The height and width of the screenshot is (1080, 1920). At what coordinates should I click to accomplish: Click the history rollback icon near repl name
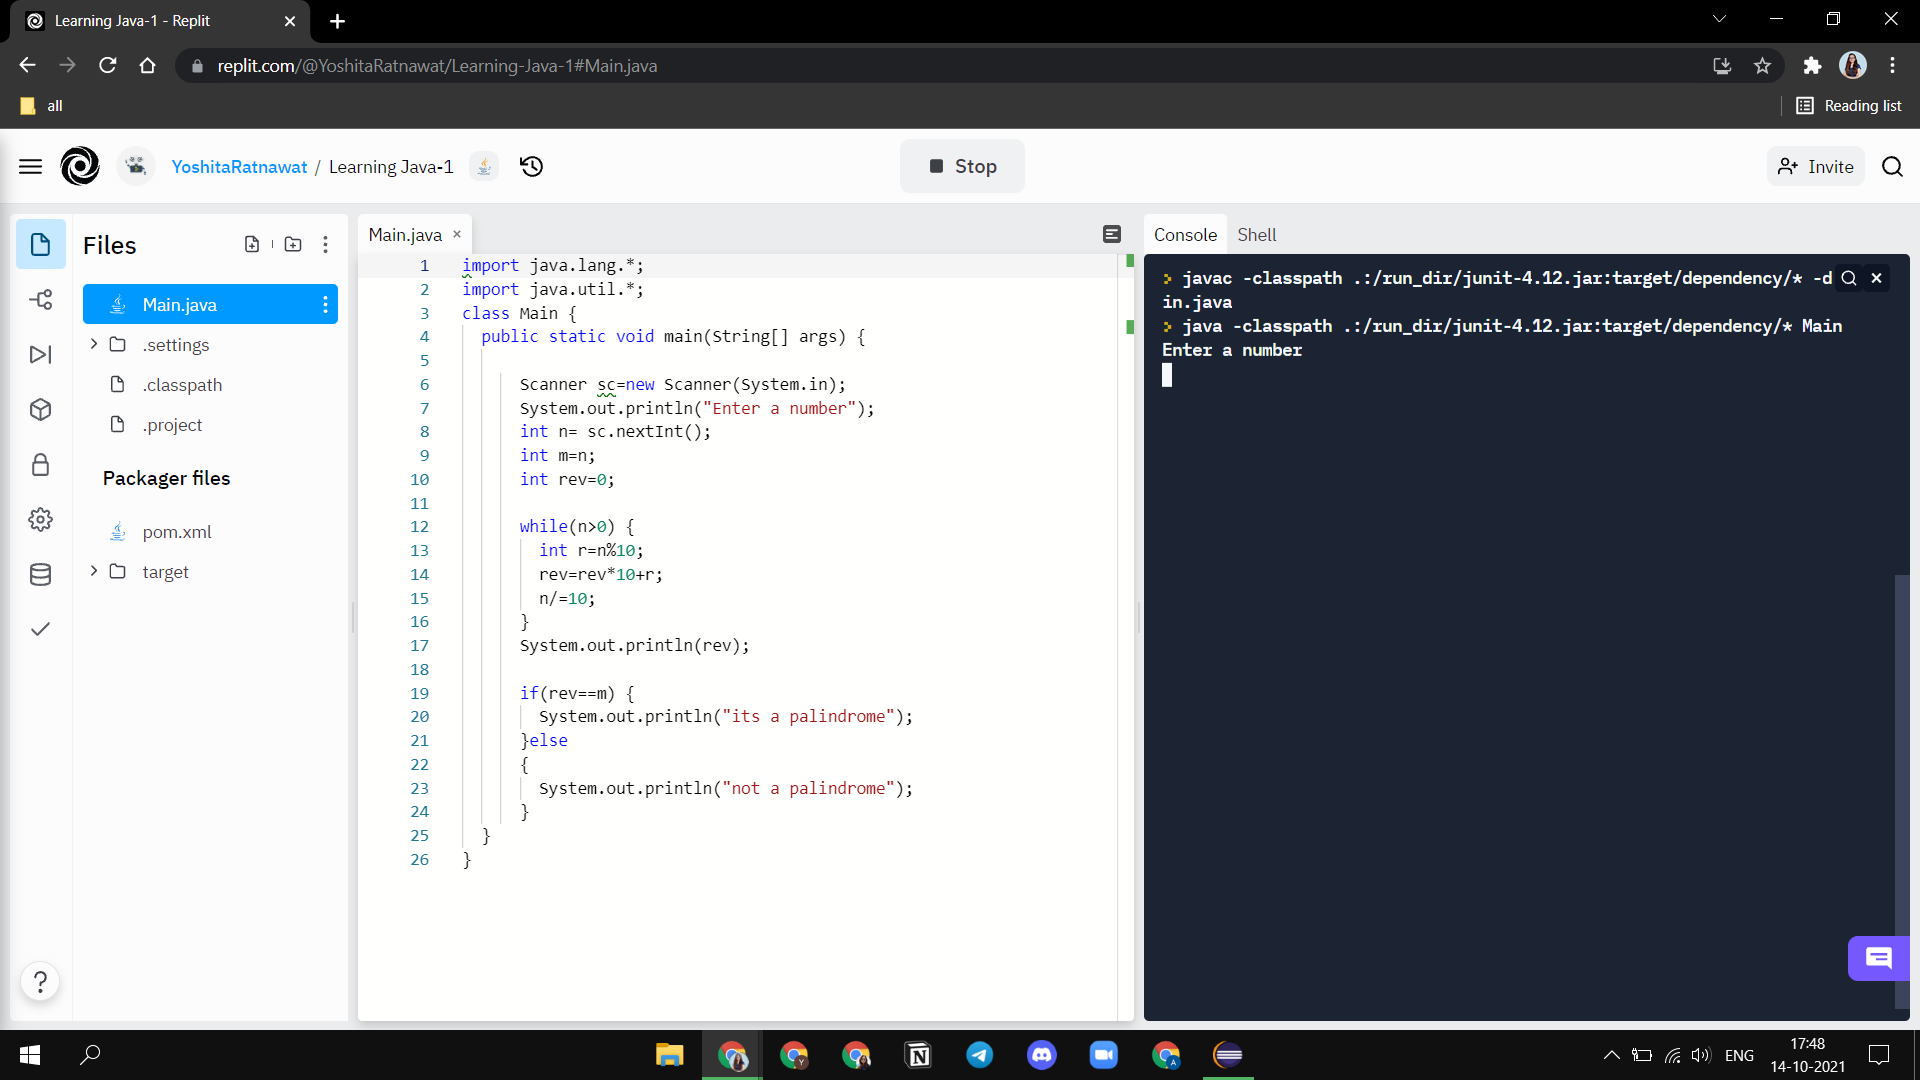pos(531,166)
